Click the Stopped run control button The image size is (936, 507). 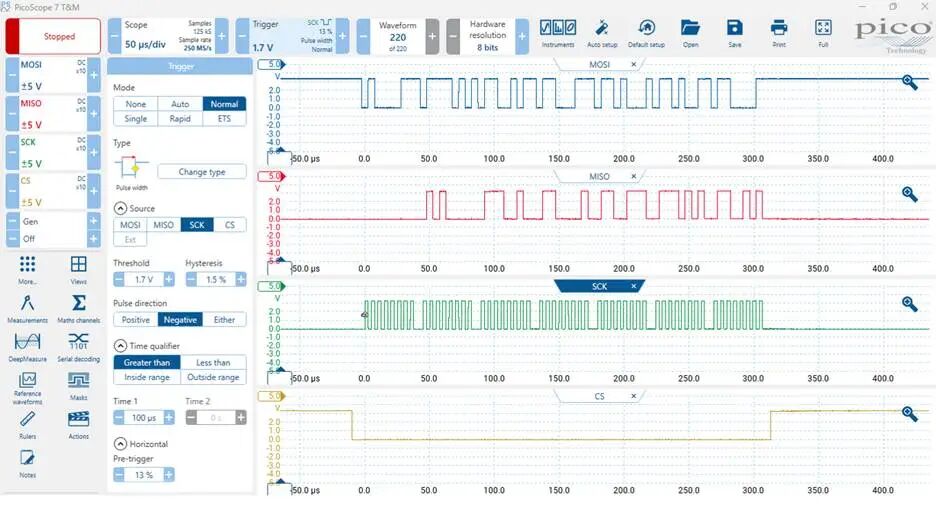[53, 36]
